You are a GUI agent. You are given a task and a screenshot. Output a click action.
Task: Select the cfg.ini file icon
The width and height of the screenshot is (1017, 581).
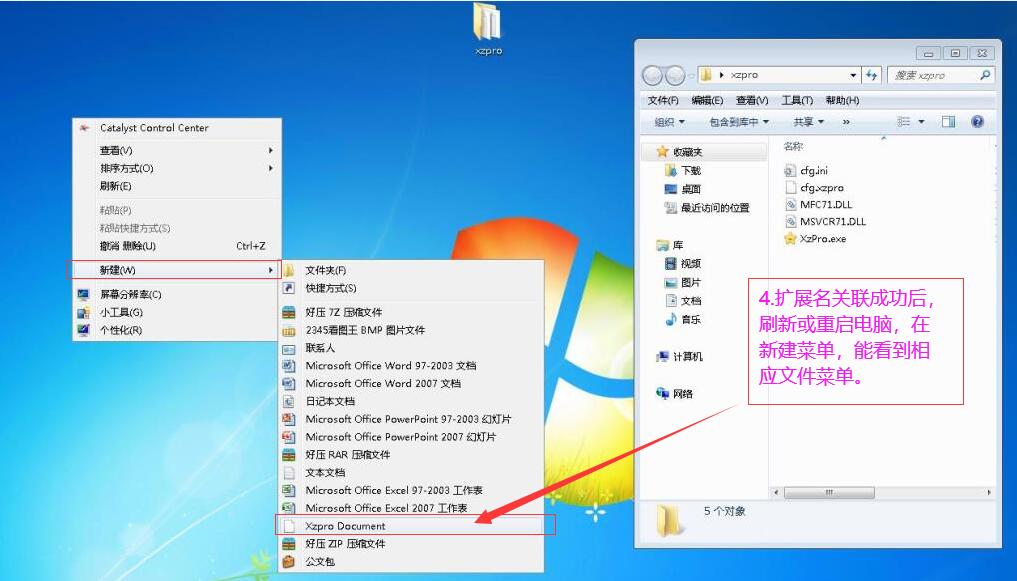(x=790, y=171)
